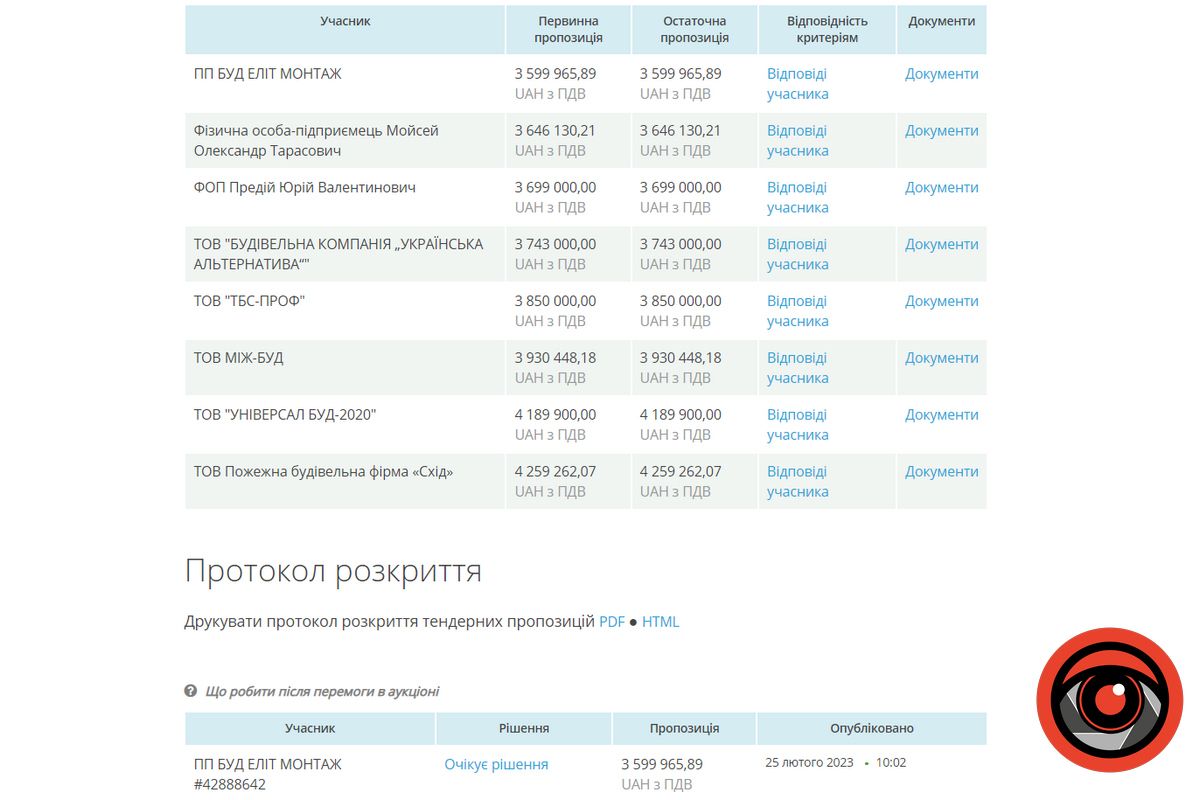Click the 'Протокол розкриття' section heading
This screenshot has height=800, width=1200.
[x=333, y=571]
